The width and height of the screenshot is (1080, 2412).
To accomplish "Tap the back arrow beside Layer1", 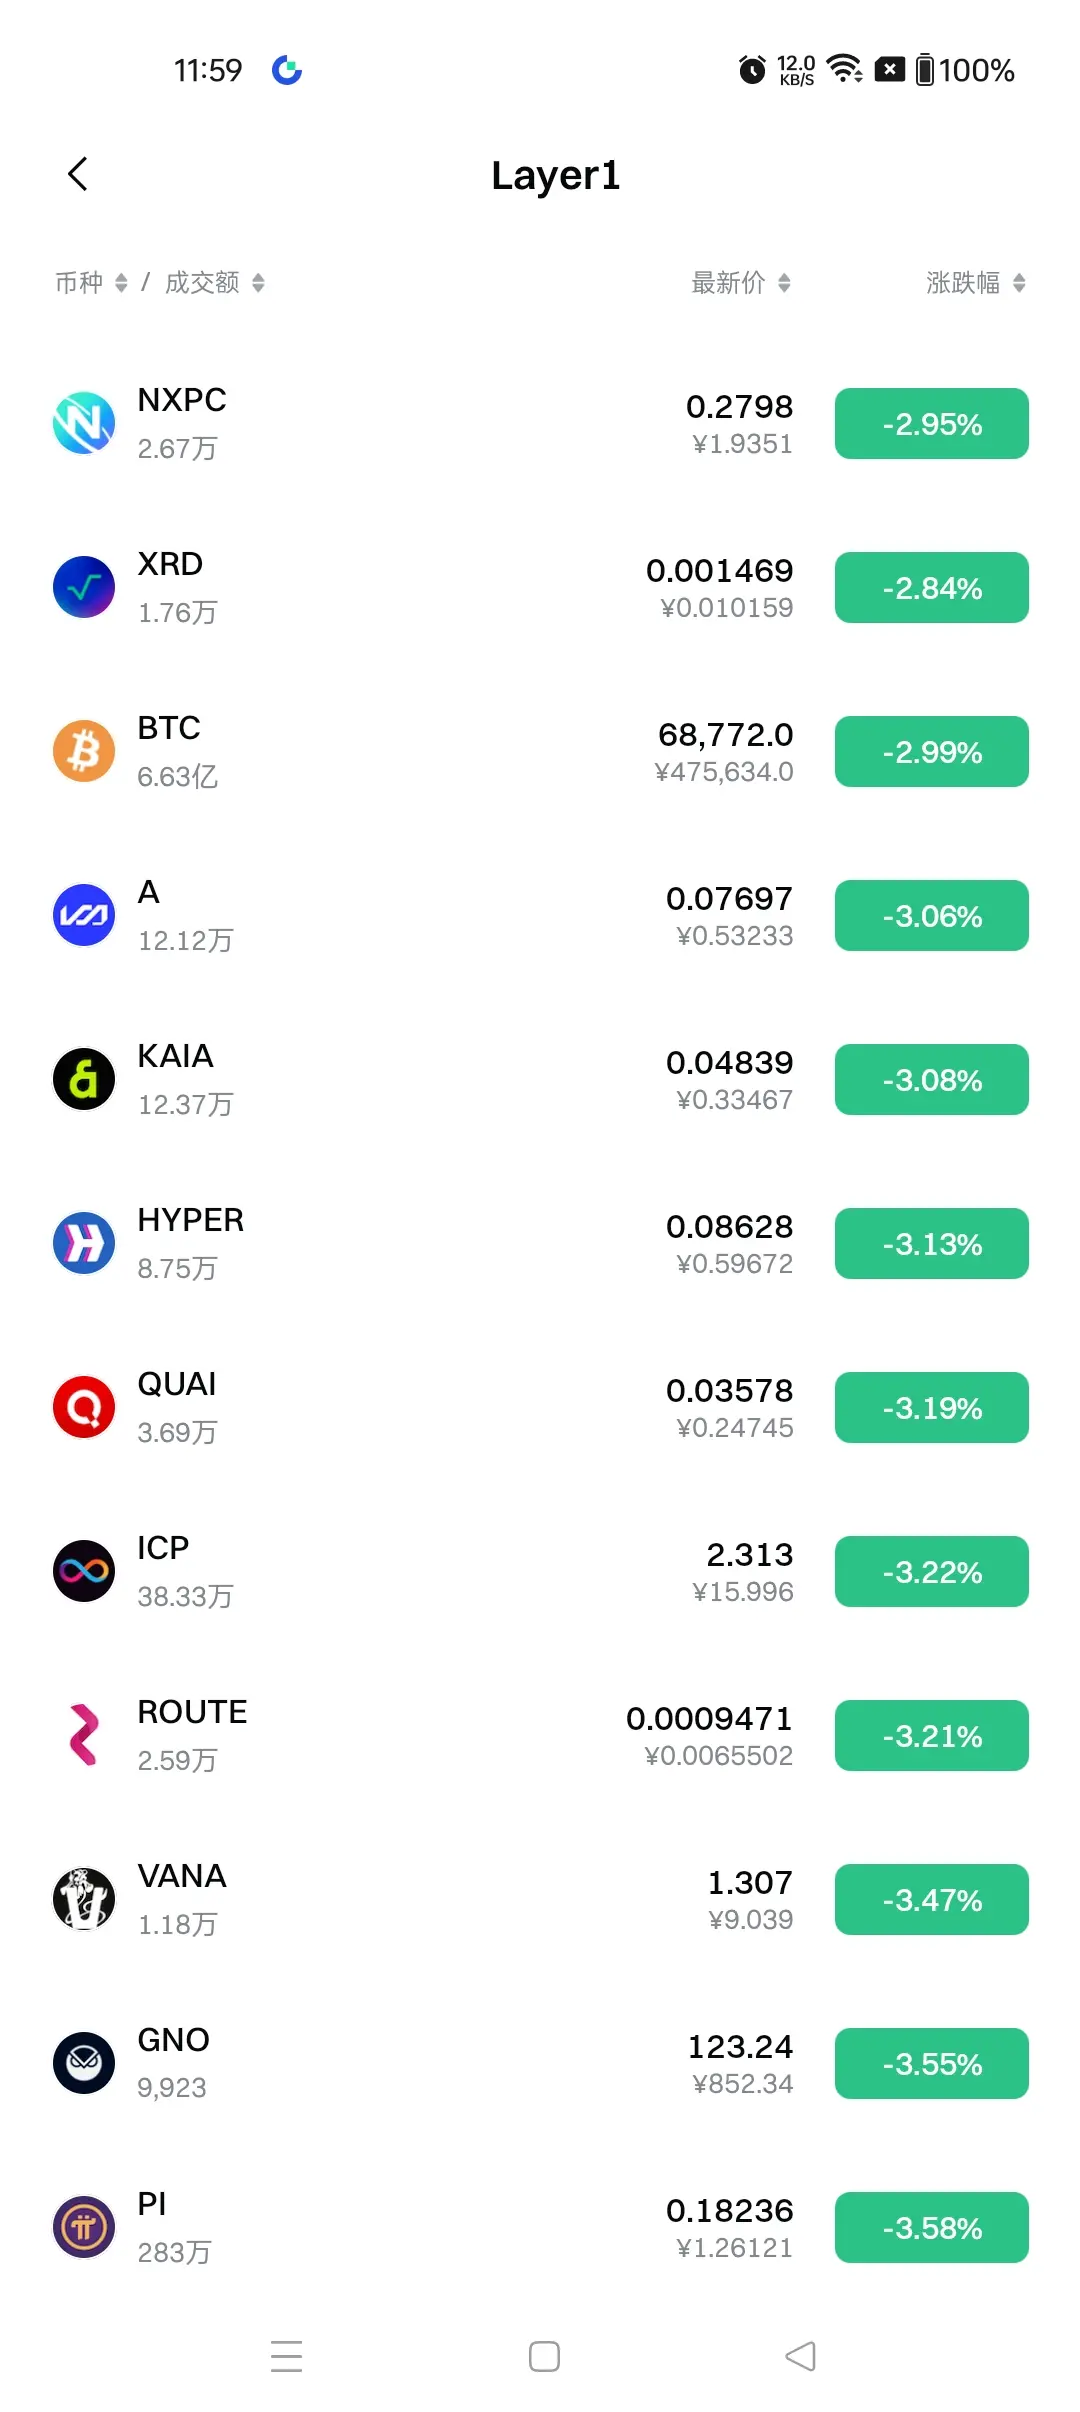I will [x=78, y=174].
